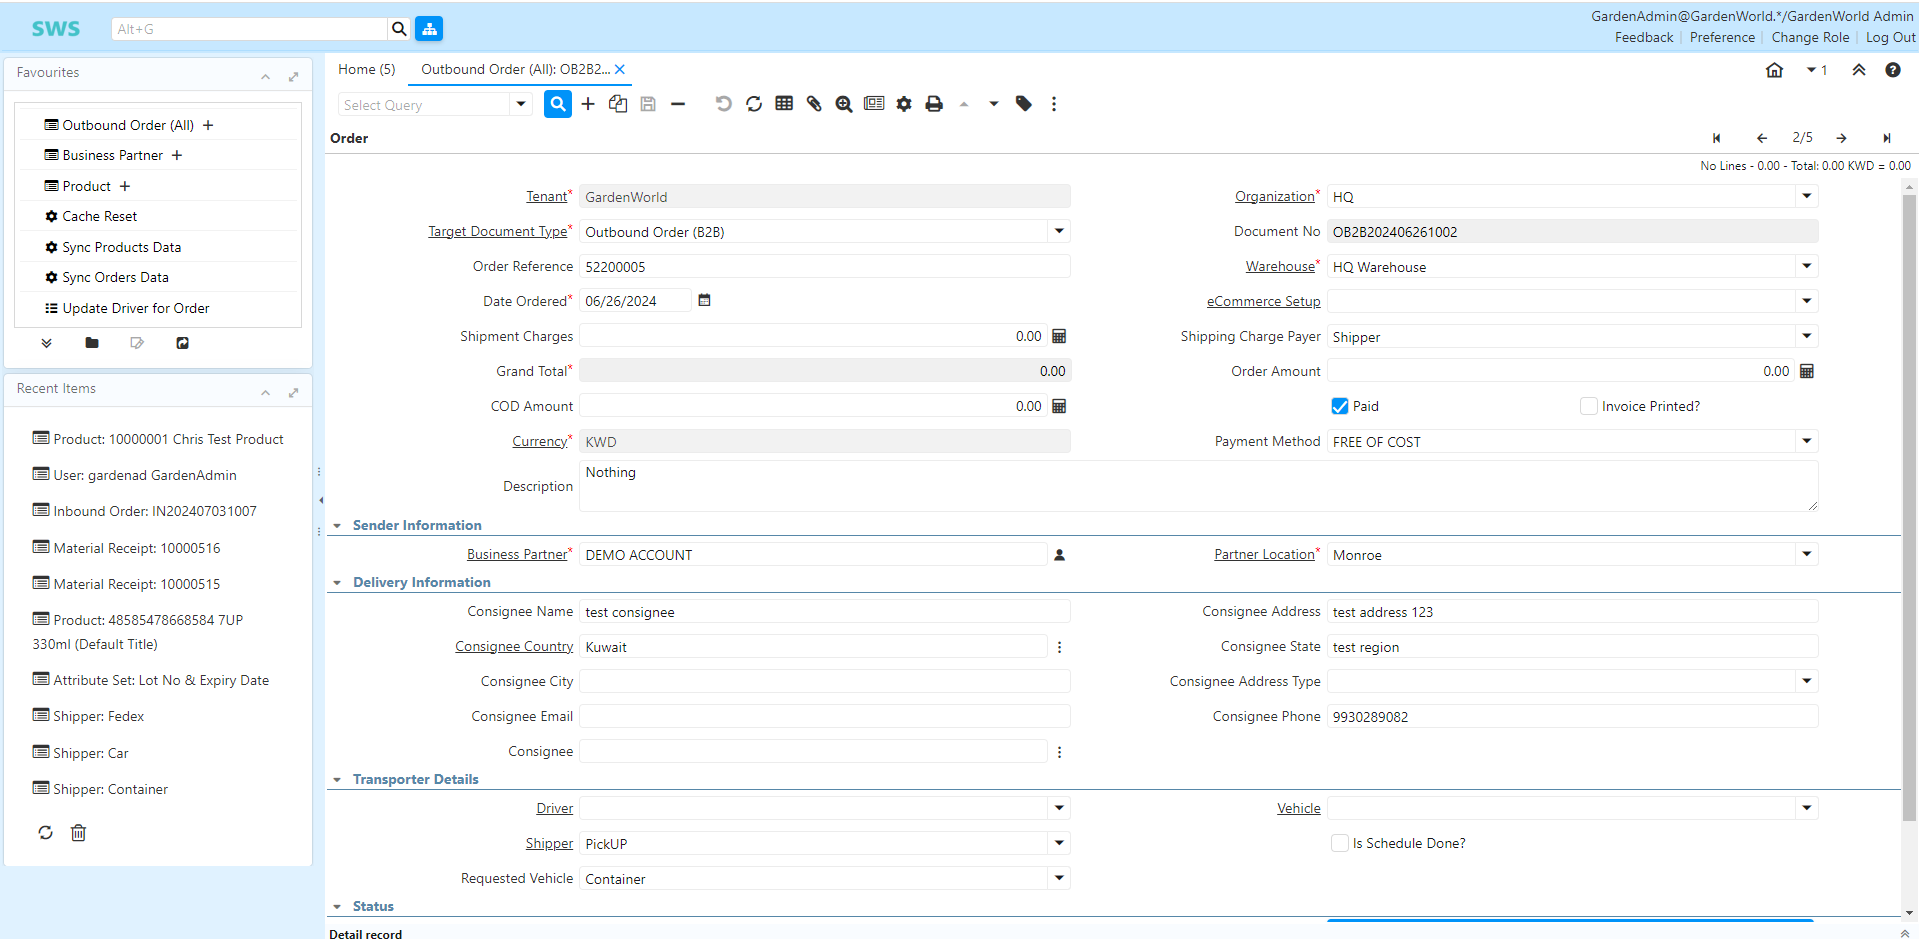Image resolution: width=1919 pixels, height=939 pixels.
Task: Open Business Partner from Favourites
Action: (112, 155)
